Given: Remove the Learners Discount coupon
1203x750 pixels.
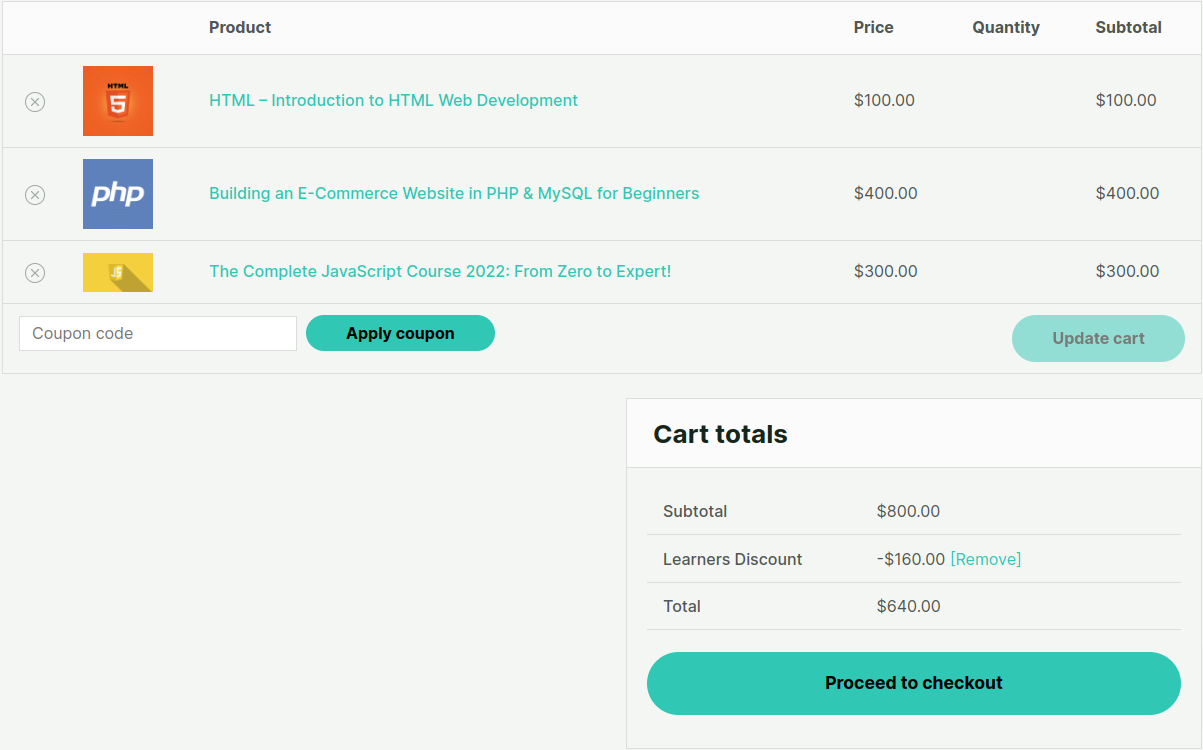Looking at the screenshot, I should coord(985,559).
